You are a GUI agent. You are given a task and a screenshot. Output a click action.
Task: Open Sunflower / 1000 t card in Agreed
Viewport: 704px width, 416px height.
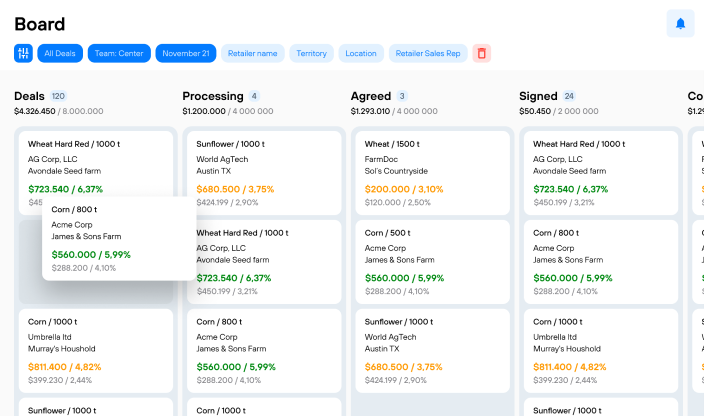[432, 351]
